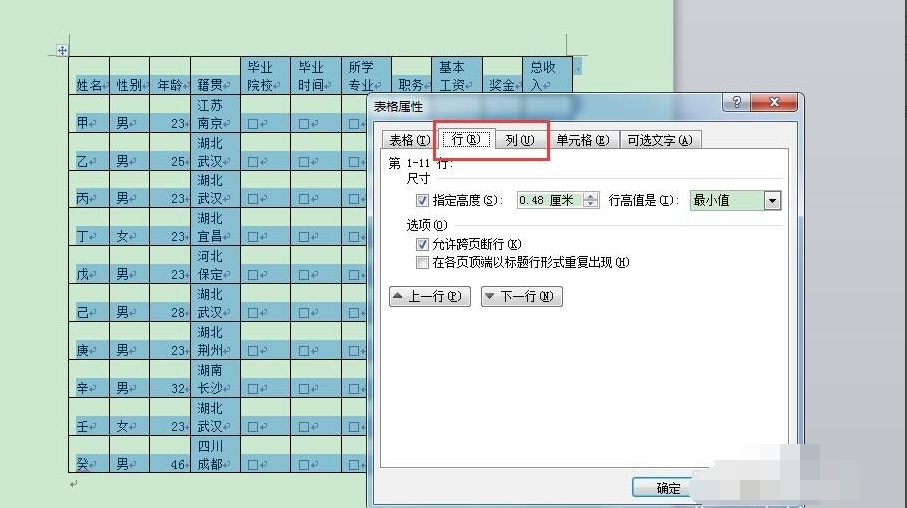Click the 职务 header cell
This screenshot has height=508, width=907.
[x=411, y=75]
